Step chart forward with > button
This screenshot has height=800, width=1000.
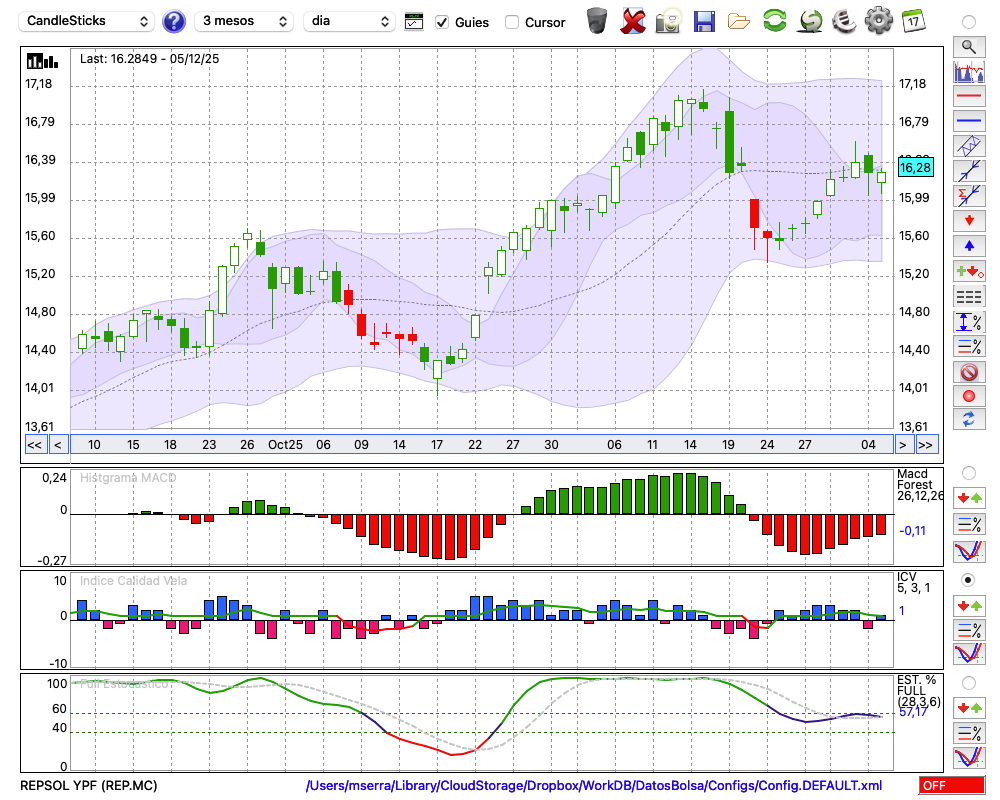pyautogui.click(x=903, y=445)
